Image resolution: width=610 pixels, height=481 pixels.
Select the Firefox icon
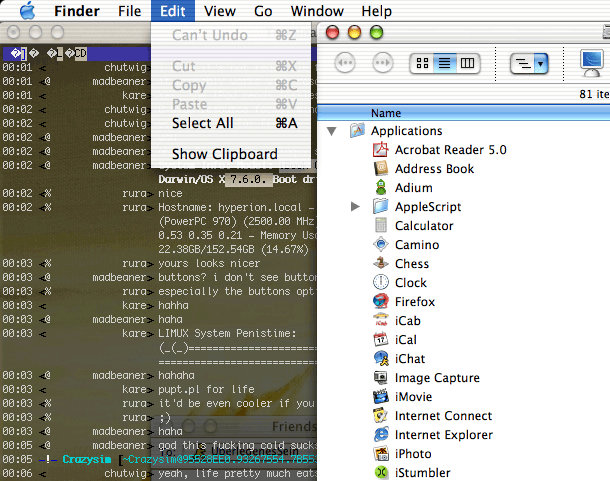tap(381, 301)
